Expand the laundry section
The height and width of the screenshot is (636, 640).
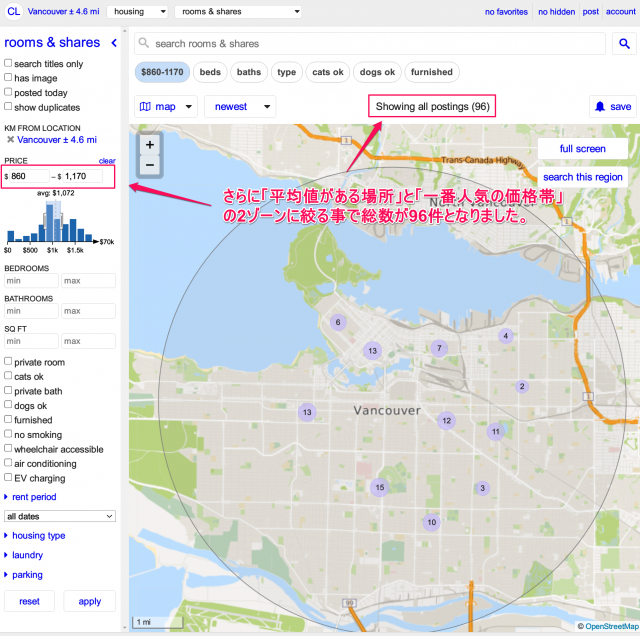(x=23, y=555)
